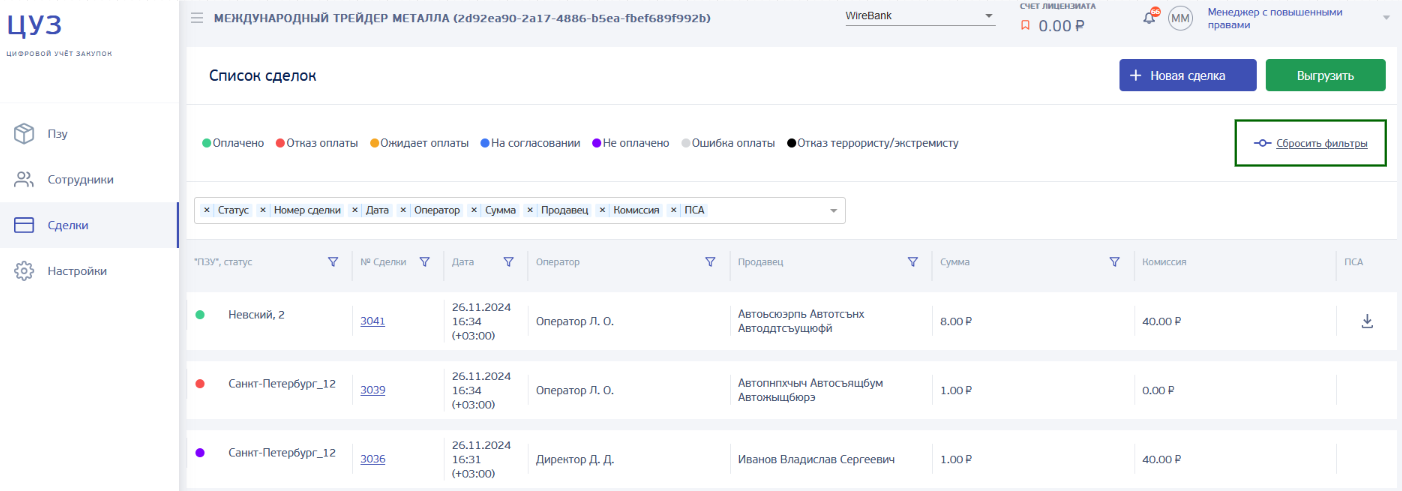1402x491 pixels.
Task: Remove the Оператор column tag
Action: click(x=403, y=210)
